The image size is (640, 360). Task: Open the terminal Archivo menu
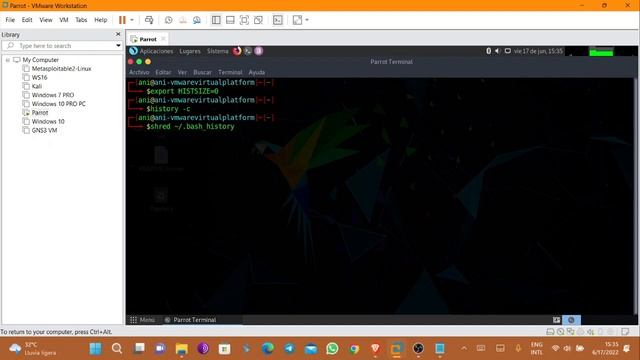[x=139, y=72]
